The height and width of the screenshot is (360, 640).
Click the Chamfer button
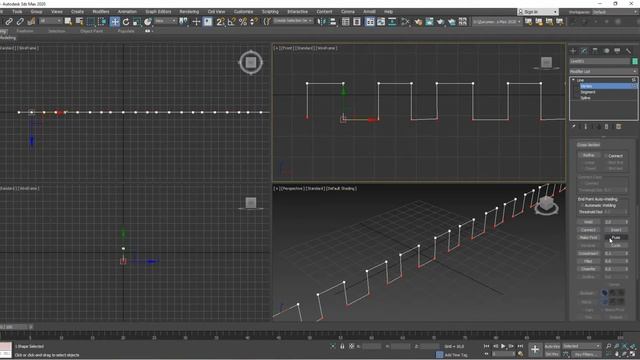(588, 269)
